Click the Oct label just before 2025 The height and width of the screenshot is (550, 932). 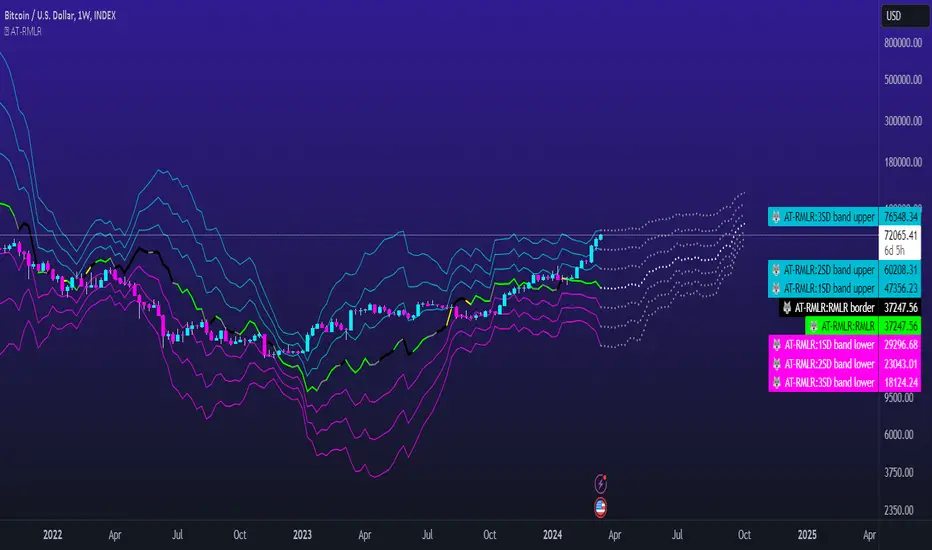point(744,535)
